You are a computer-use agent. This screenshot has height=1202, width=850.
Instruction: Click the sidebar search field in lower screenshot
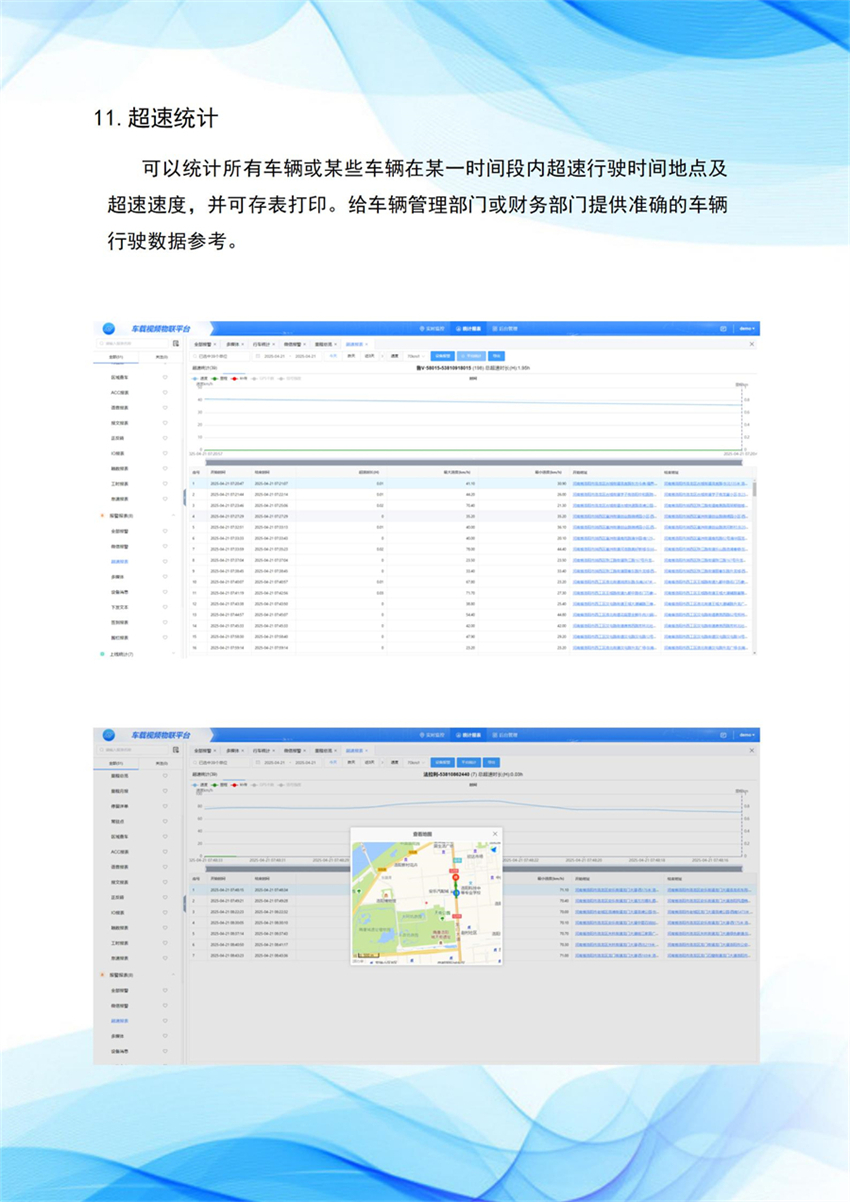[x=132, y=749]
